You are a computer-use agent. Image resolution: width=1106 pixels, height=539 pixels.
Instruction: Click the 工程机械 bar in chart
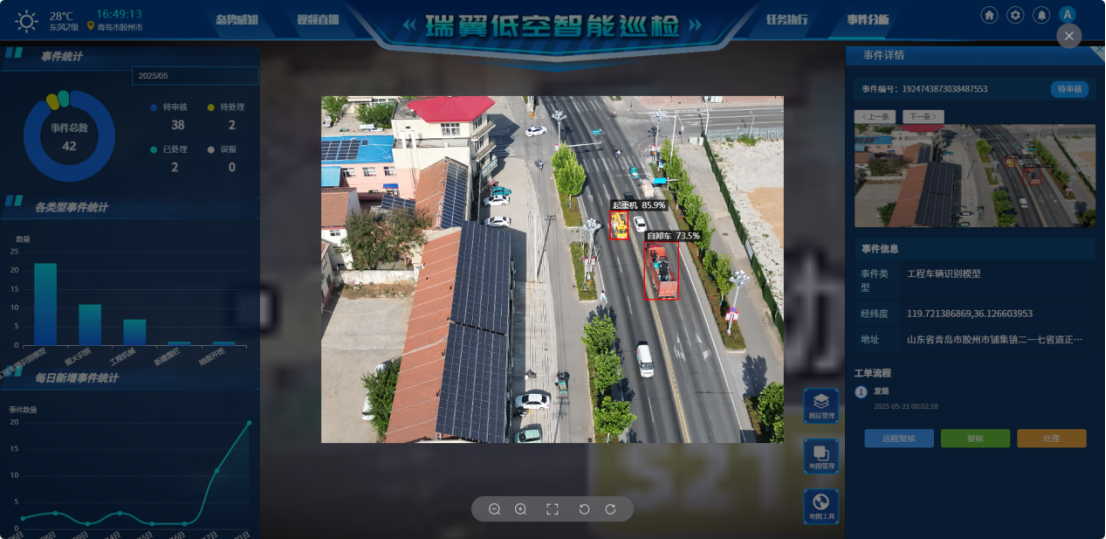pos(135,332)
